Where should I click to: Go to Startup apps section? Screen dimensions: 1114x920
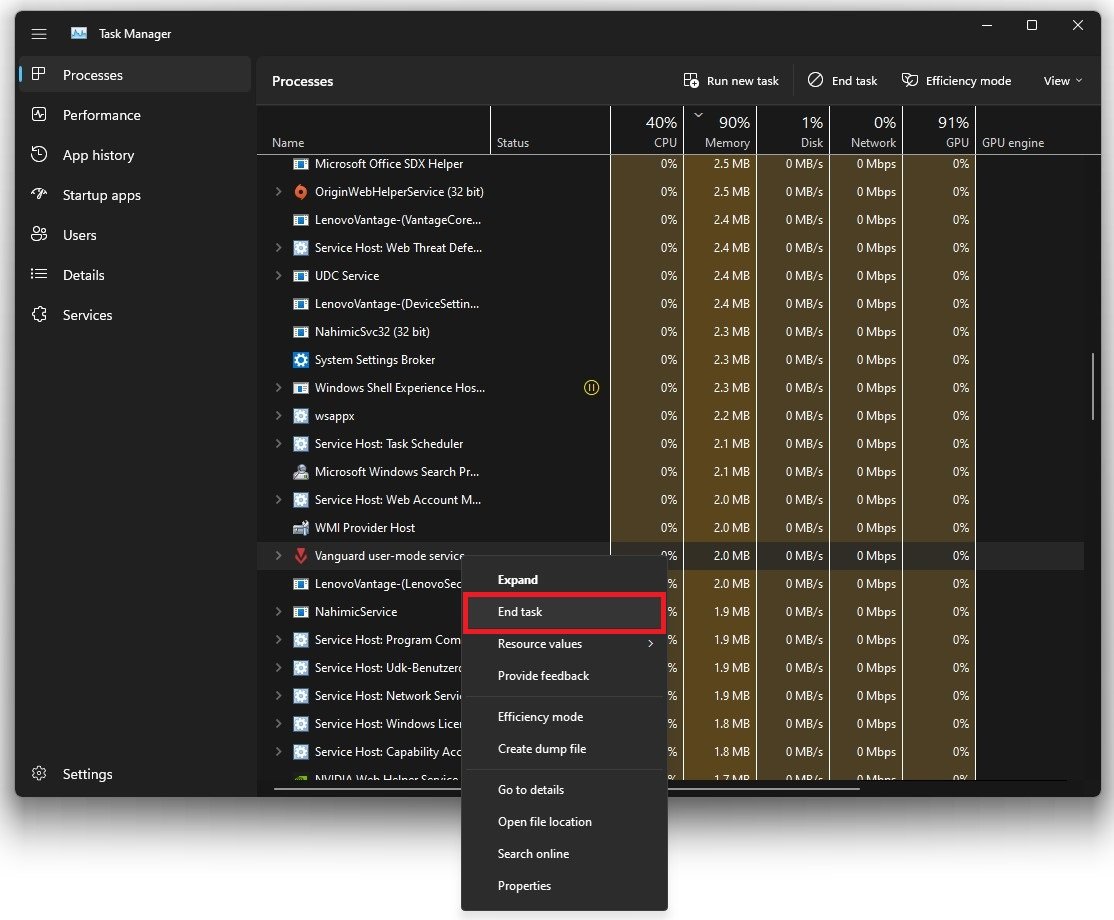[101, 195]
